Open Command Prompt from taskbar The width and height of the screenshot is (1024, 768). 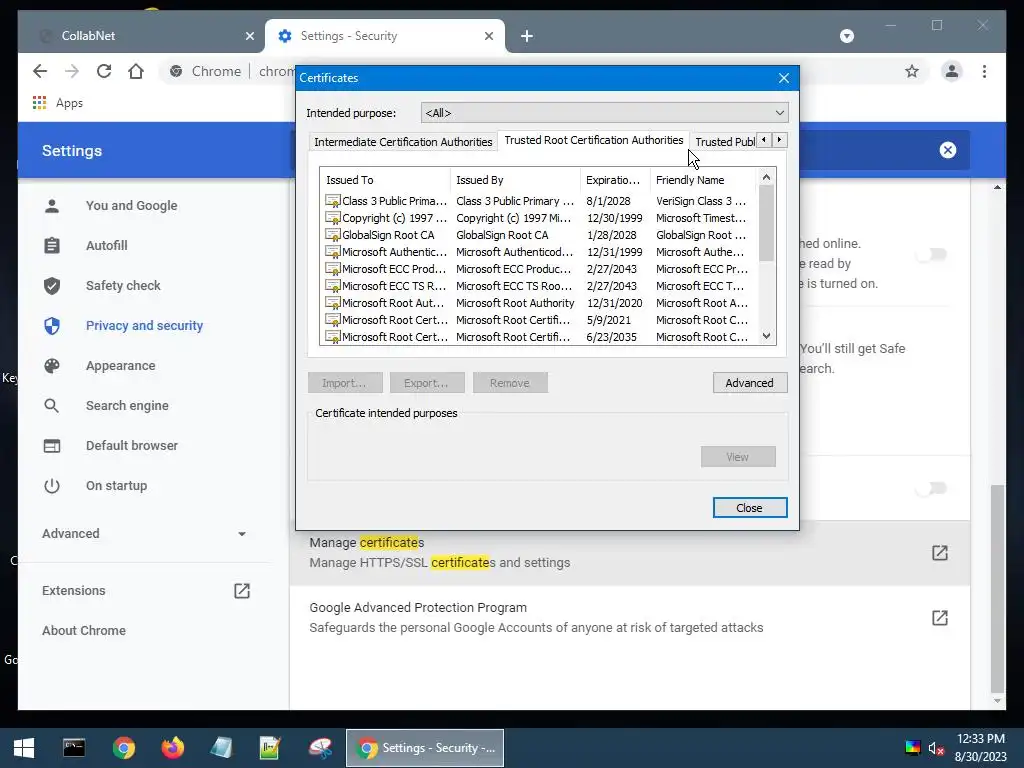[74, 748]
